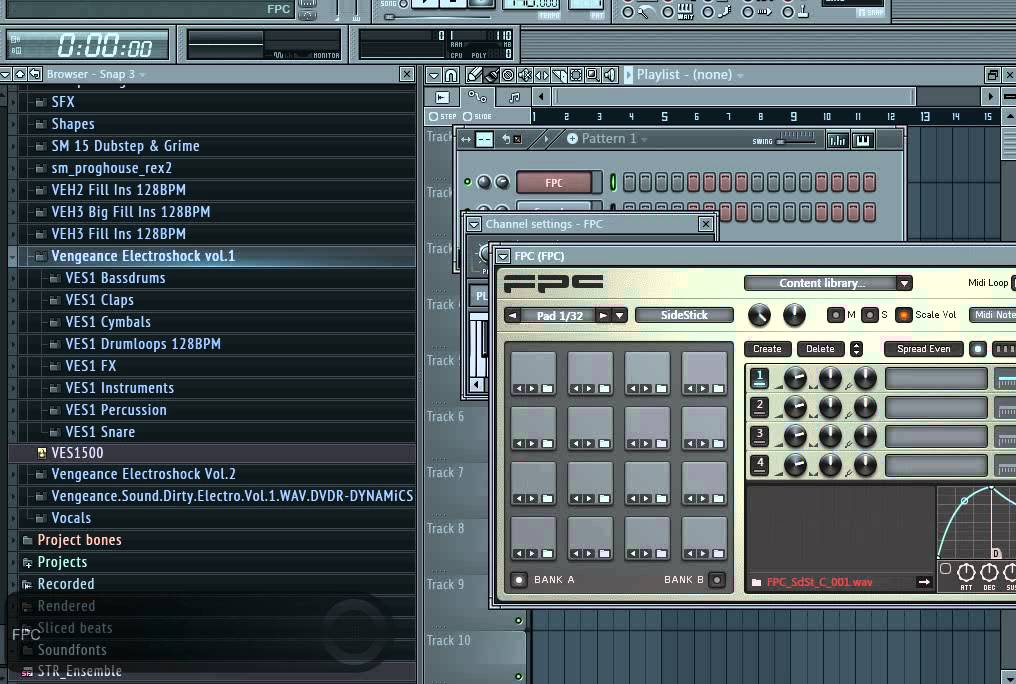Open the Browser - Snap 3 dropdown
Screen dimensions: 1016x684
[142, 75]
